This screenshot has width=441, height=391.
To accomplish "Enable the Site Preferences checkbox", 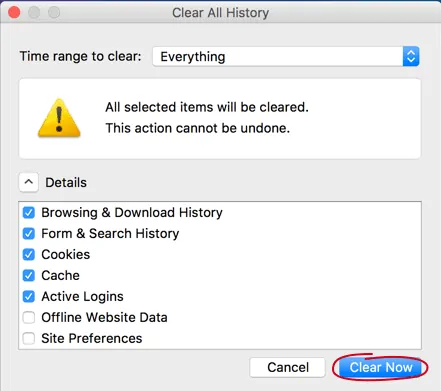I will [x=29, y=338].
